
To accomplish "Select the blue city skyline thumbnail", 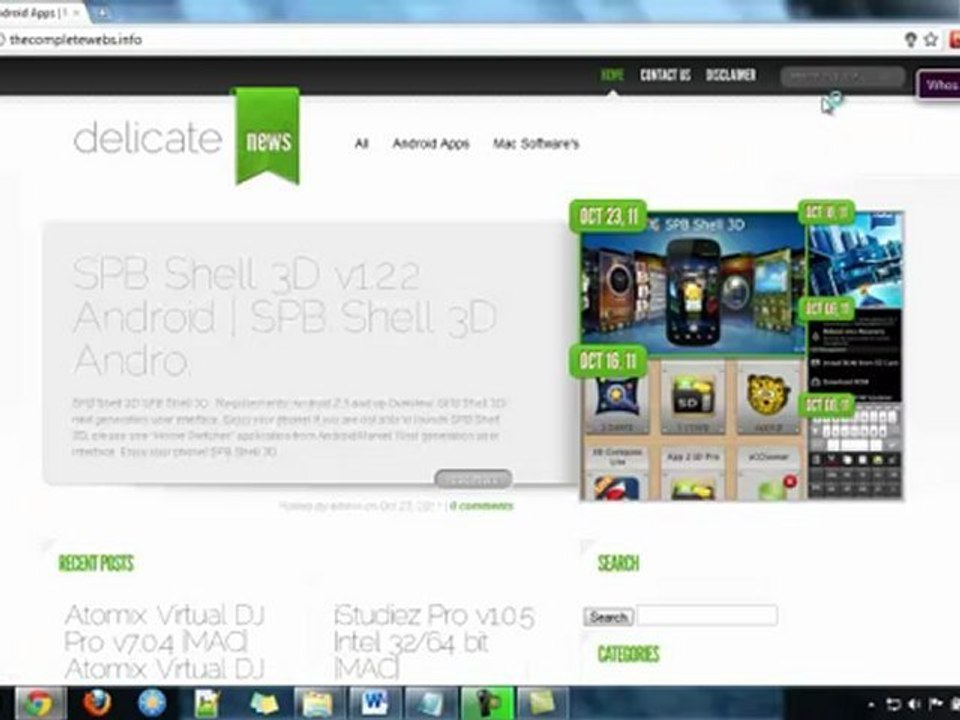I will 855,261.
